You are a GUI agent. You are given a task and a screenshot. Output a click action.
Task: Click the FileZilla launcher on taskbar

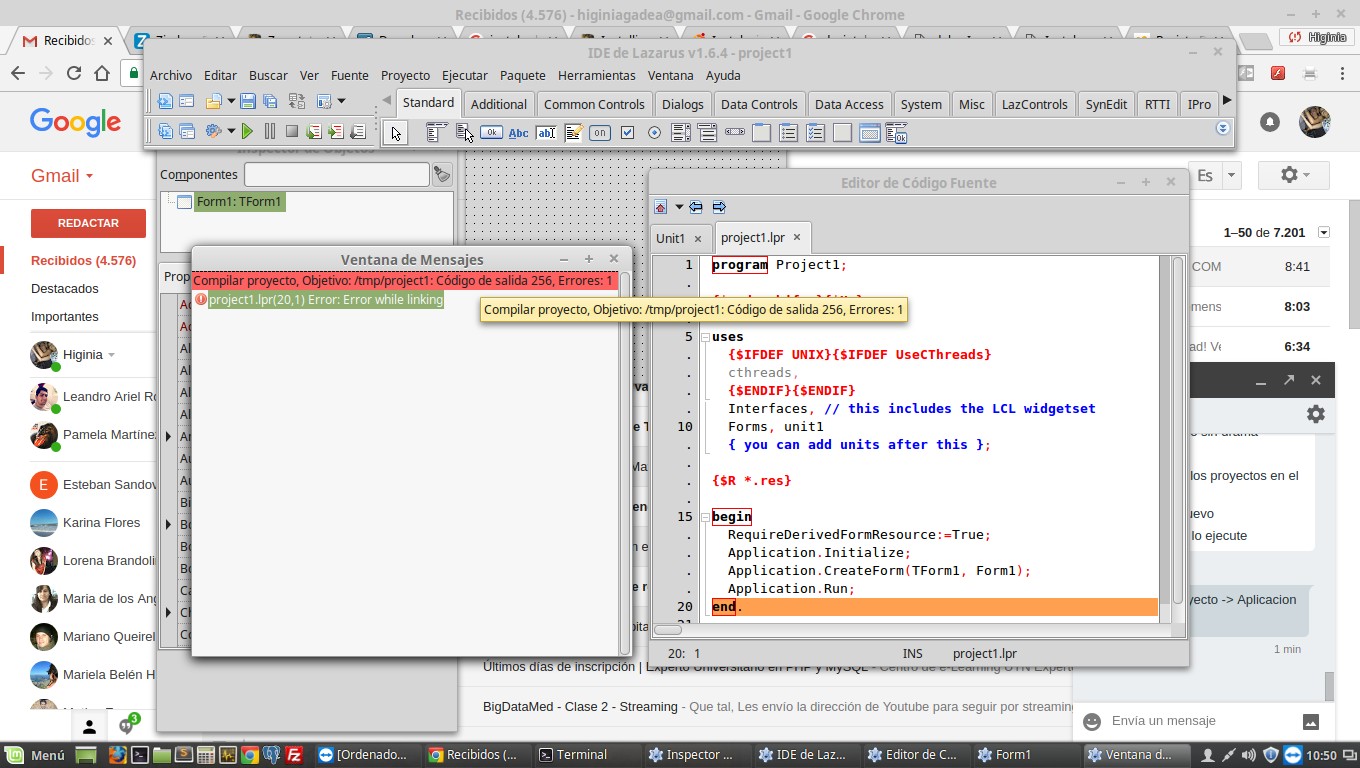click(295, 755)
